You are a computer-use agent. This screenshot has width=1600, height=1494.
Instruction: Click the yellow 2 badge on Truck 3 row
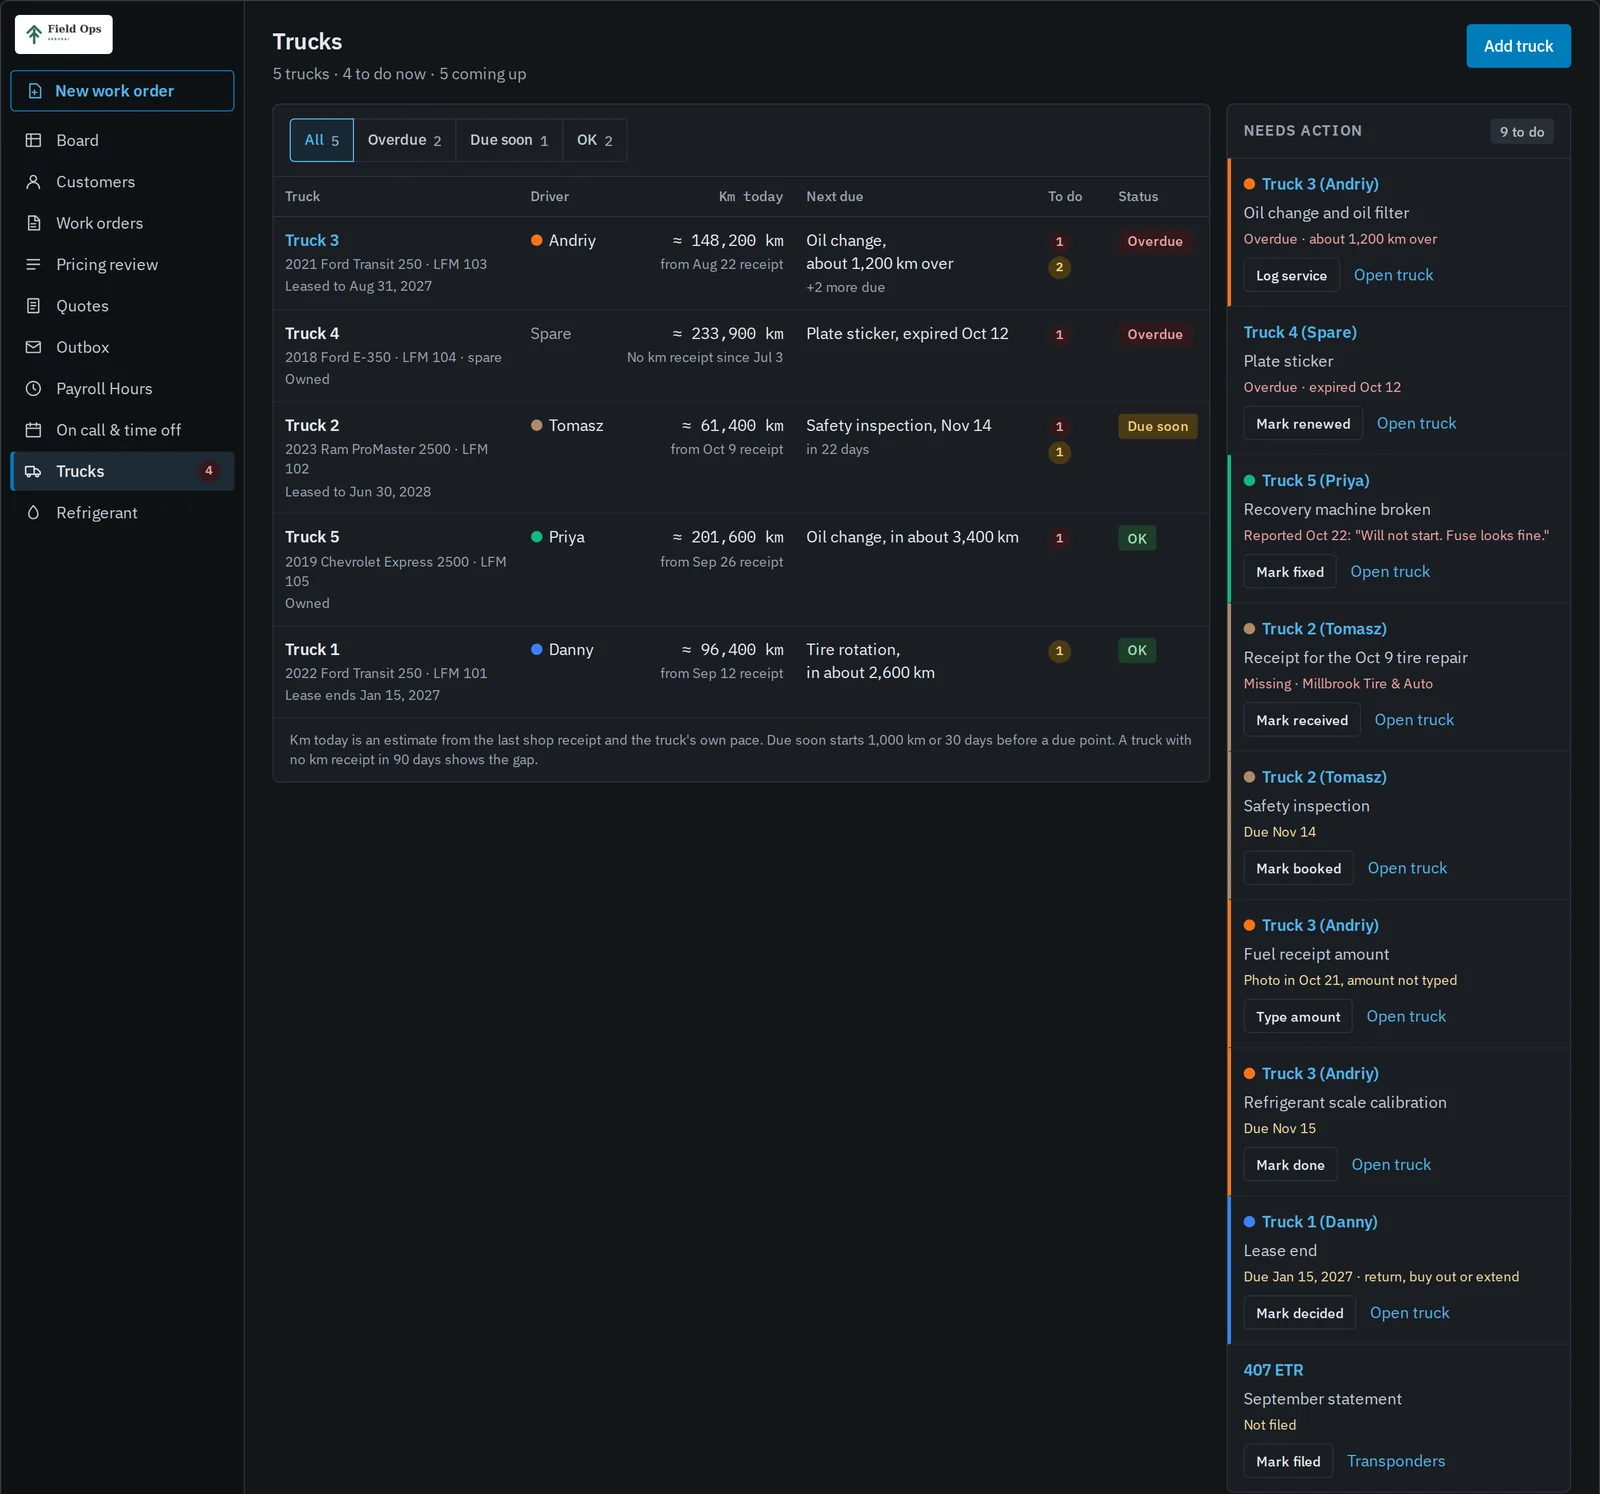[1059, 267]
